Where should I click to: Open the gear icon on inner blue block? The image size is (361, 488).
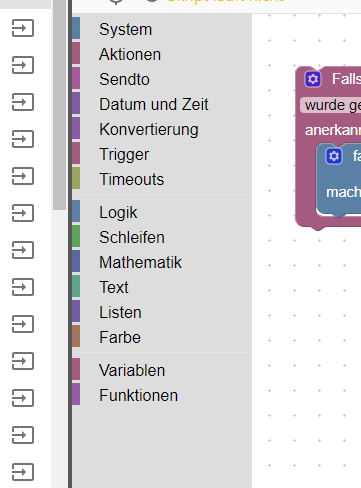[334, 156]
